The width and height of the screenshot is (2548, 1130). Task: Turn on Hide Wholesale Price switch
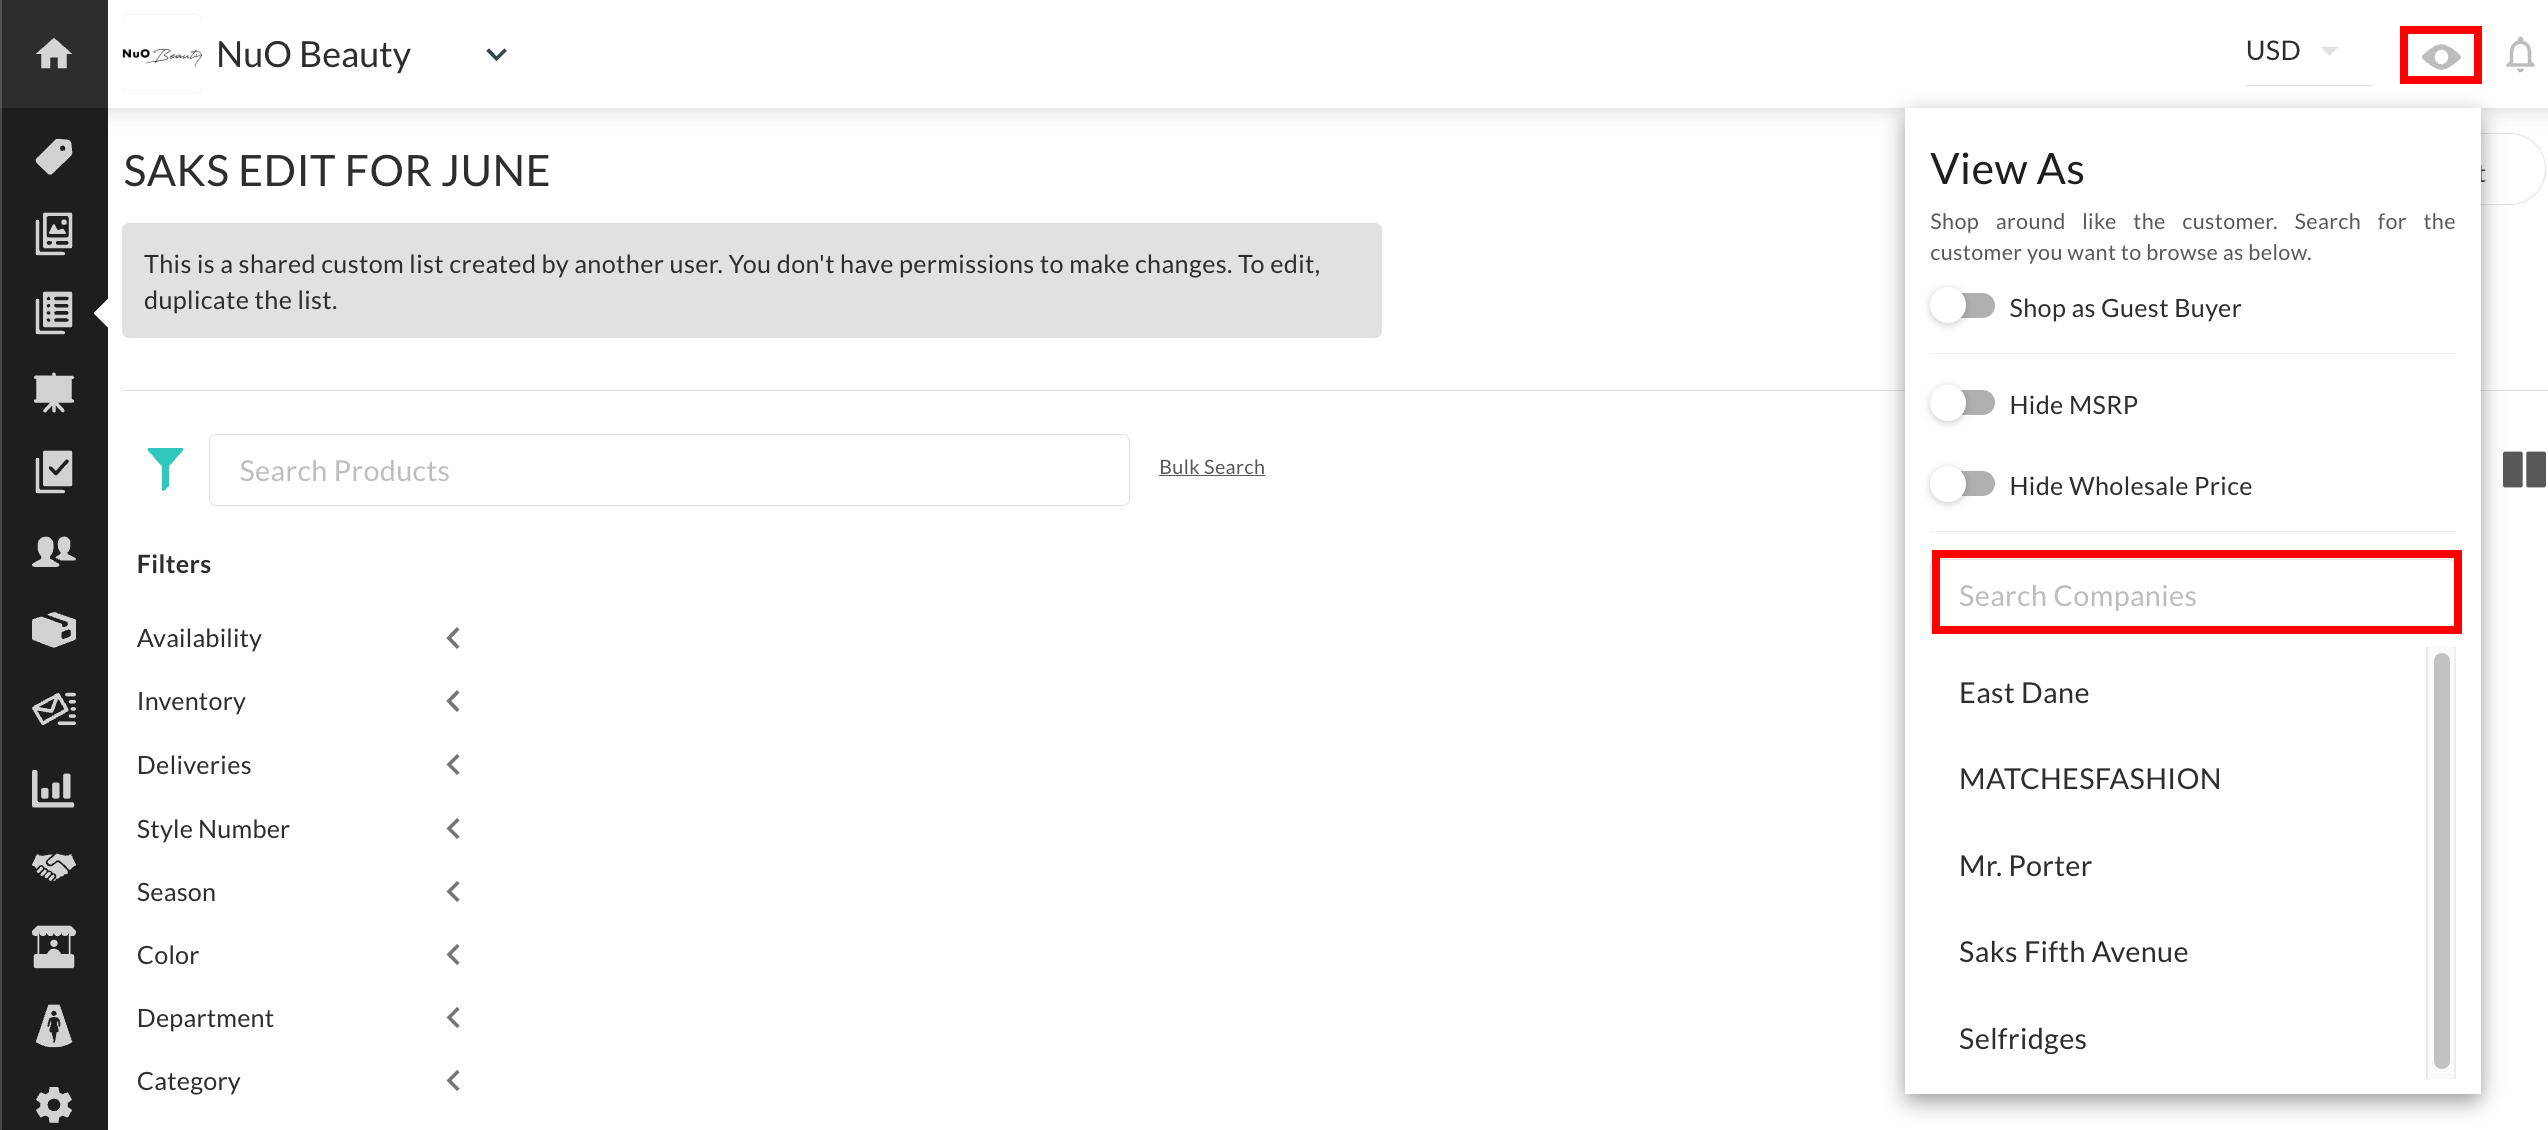(x=1963, y=485)
